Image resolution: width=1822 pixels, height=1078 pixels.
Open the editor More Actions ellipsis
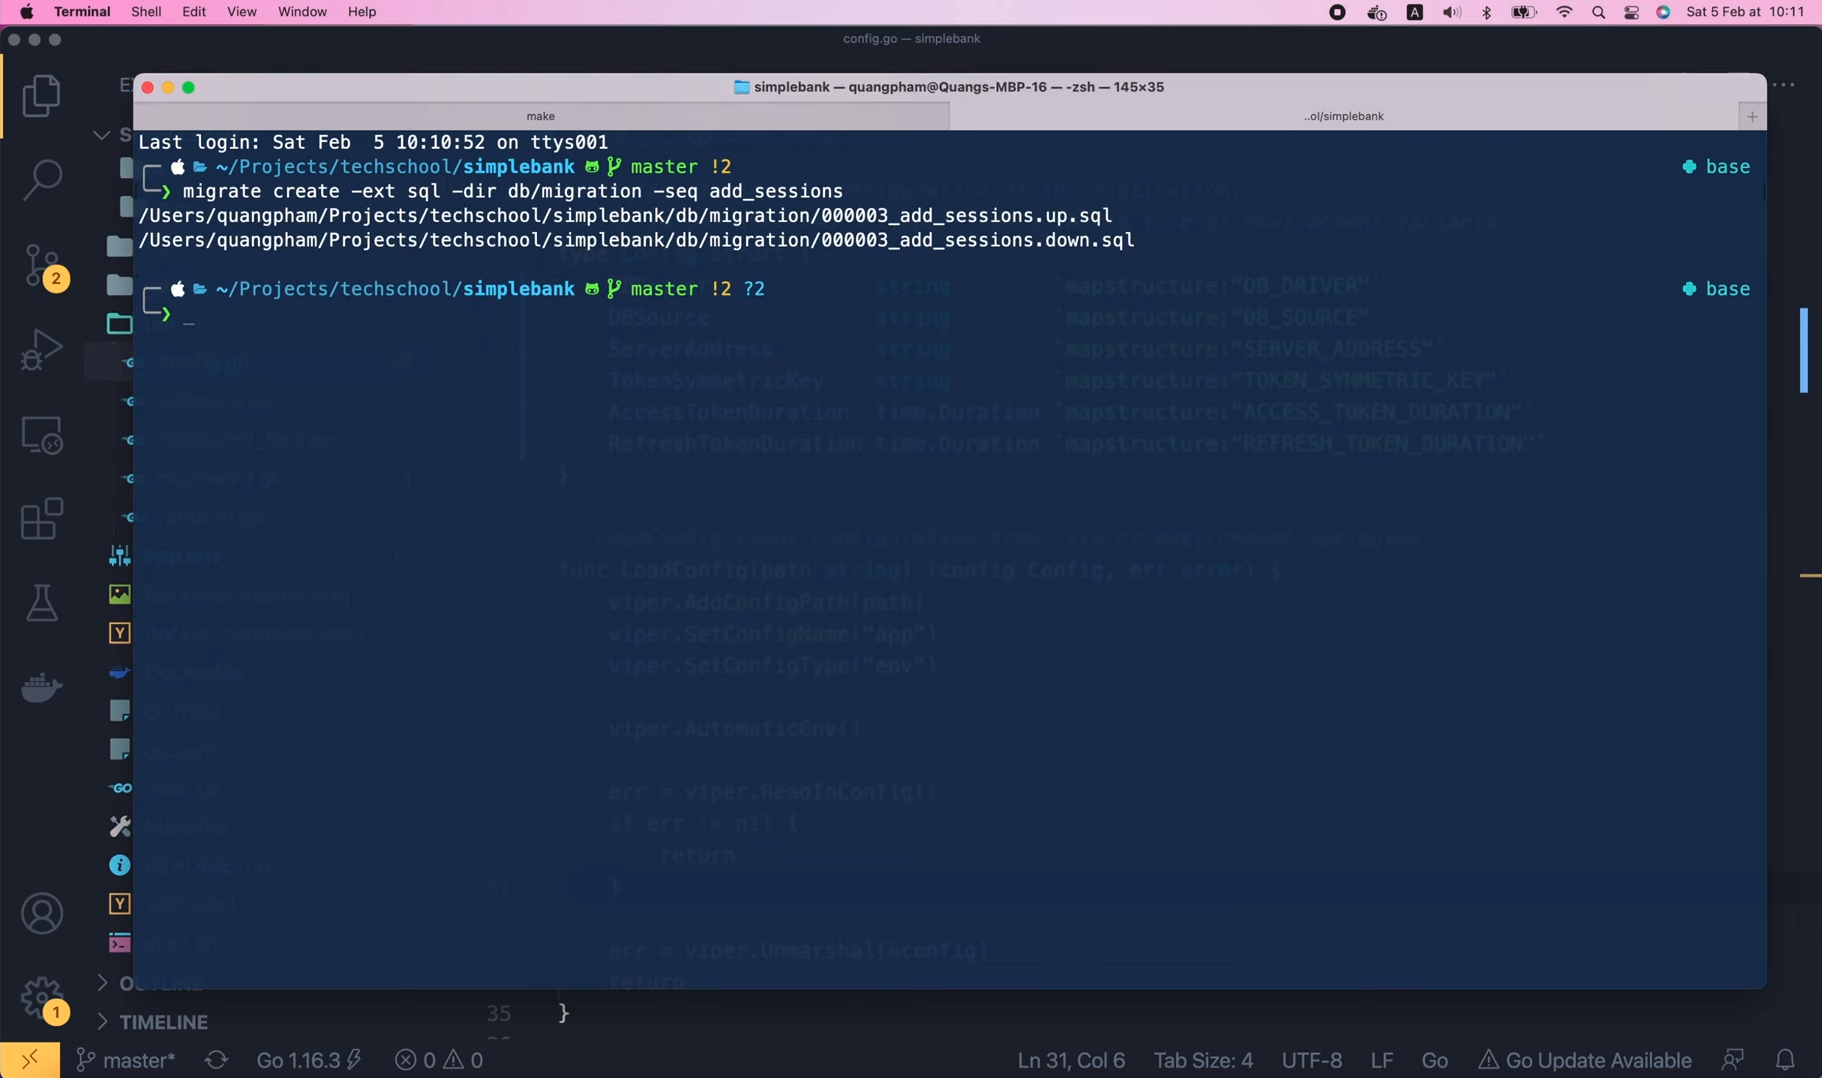tap(1783, 85)
